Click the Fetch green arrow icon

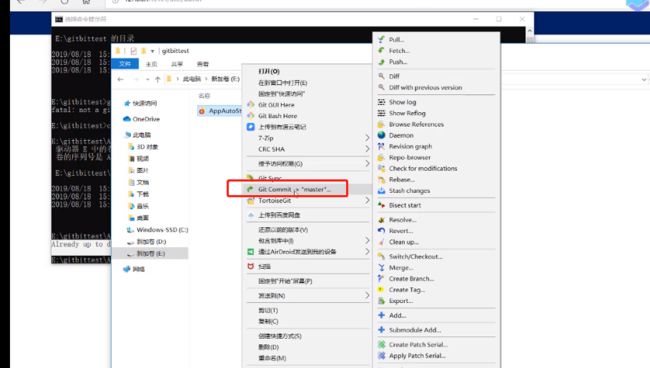pyautogui.click(x=381, y=51)
